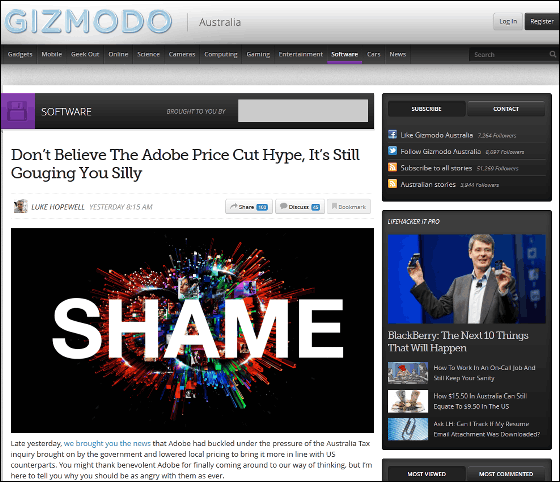Click the Twitter bird icon in sidebar

pos(392,151)
